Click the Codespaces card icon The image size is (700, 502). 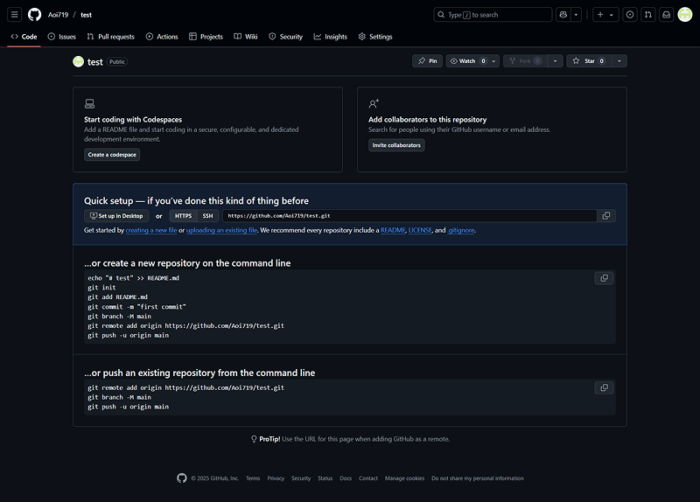(x=90, y=104)
